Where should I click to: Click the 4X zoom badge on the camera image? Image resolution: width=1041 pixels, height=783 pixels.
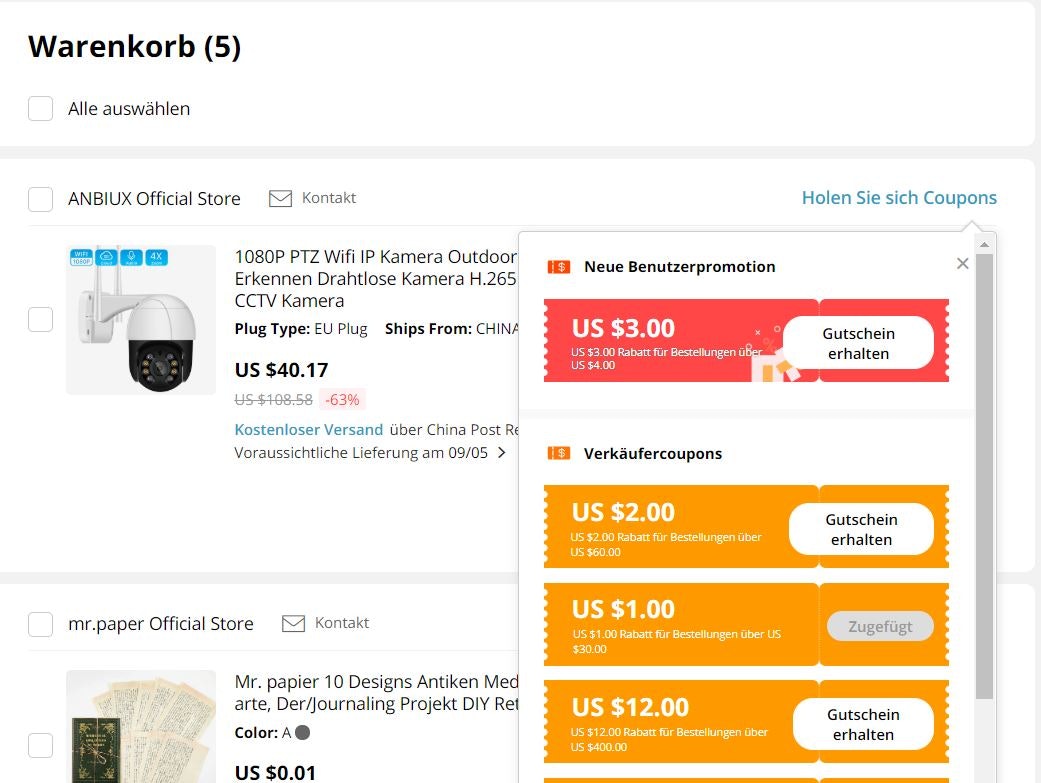point(159,257)
